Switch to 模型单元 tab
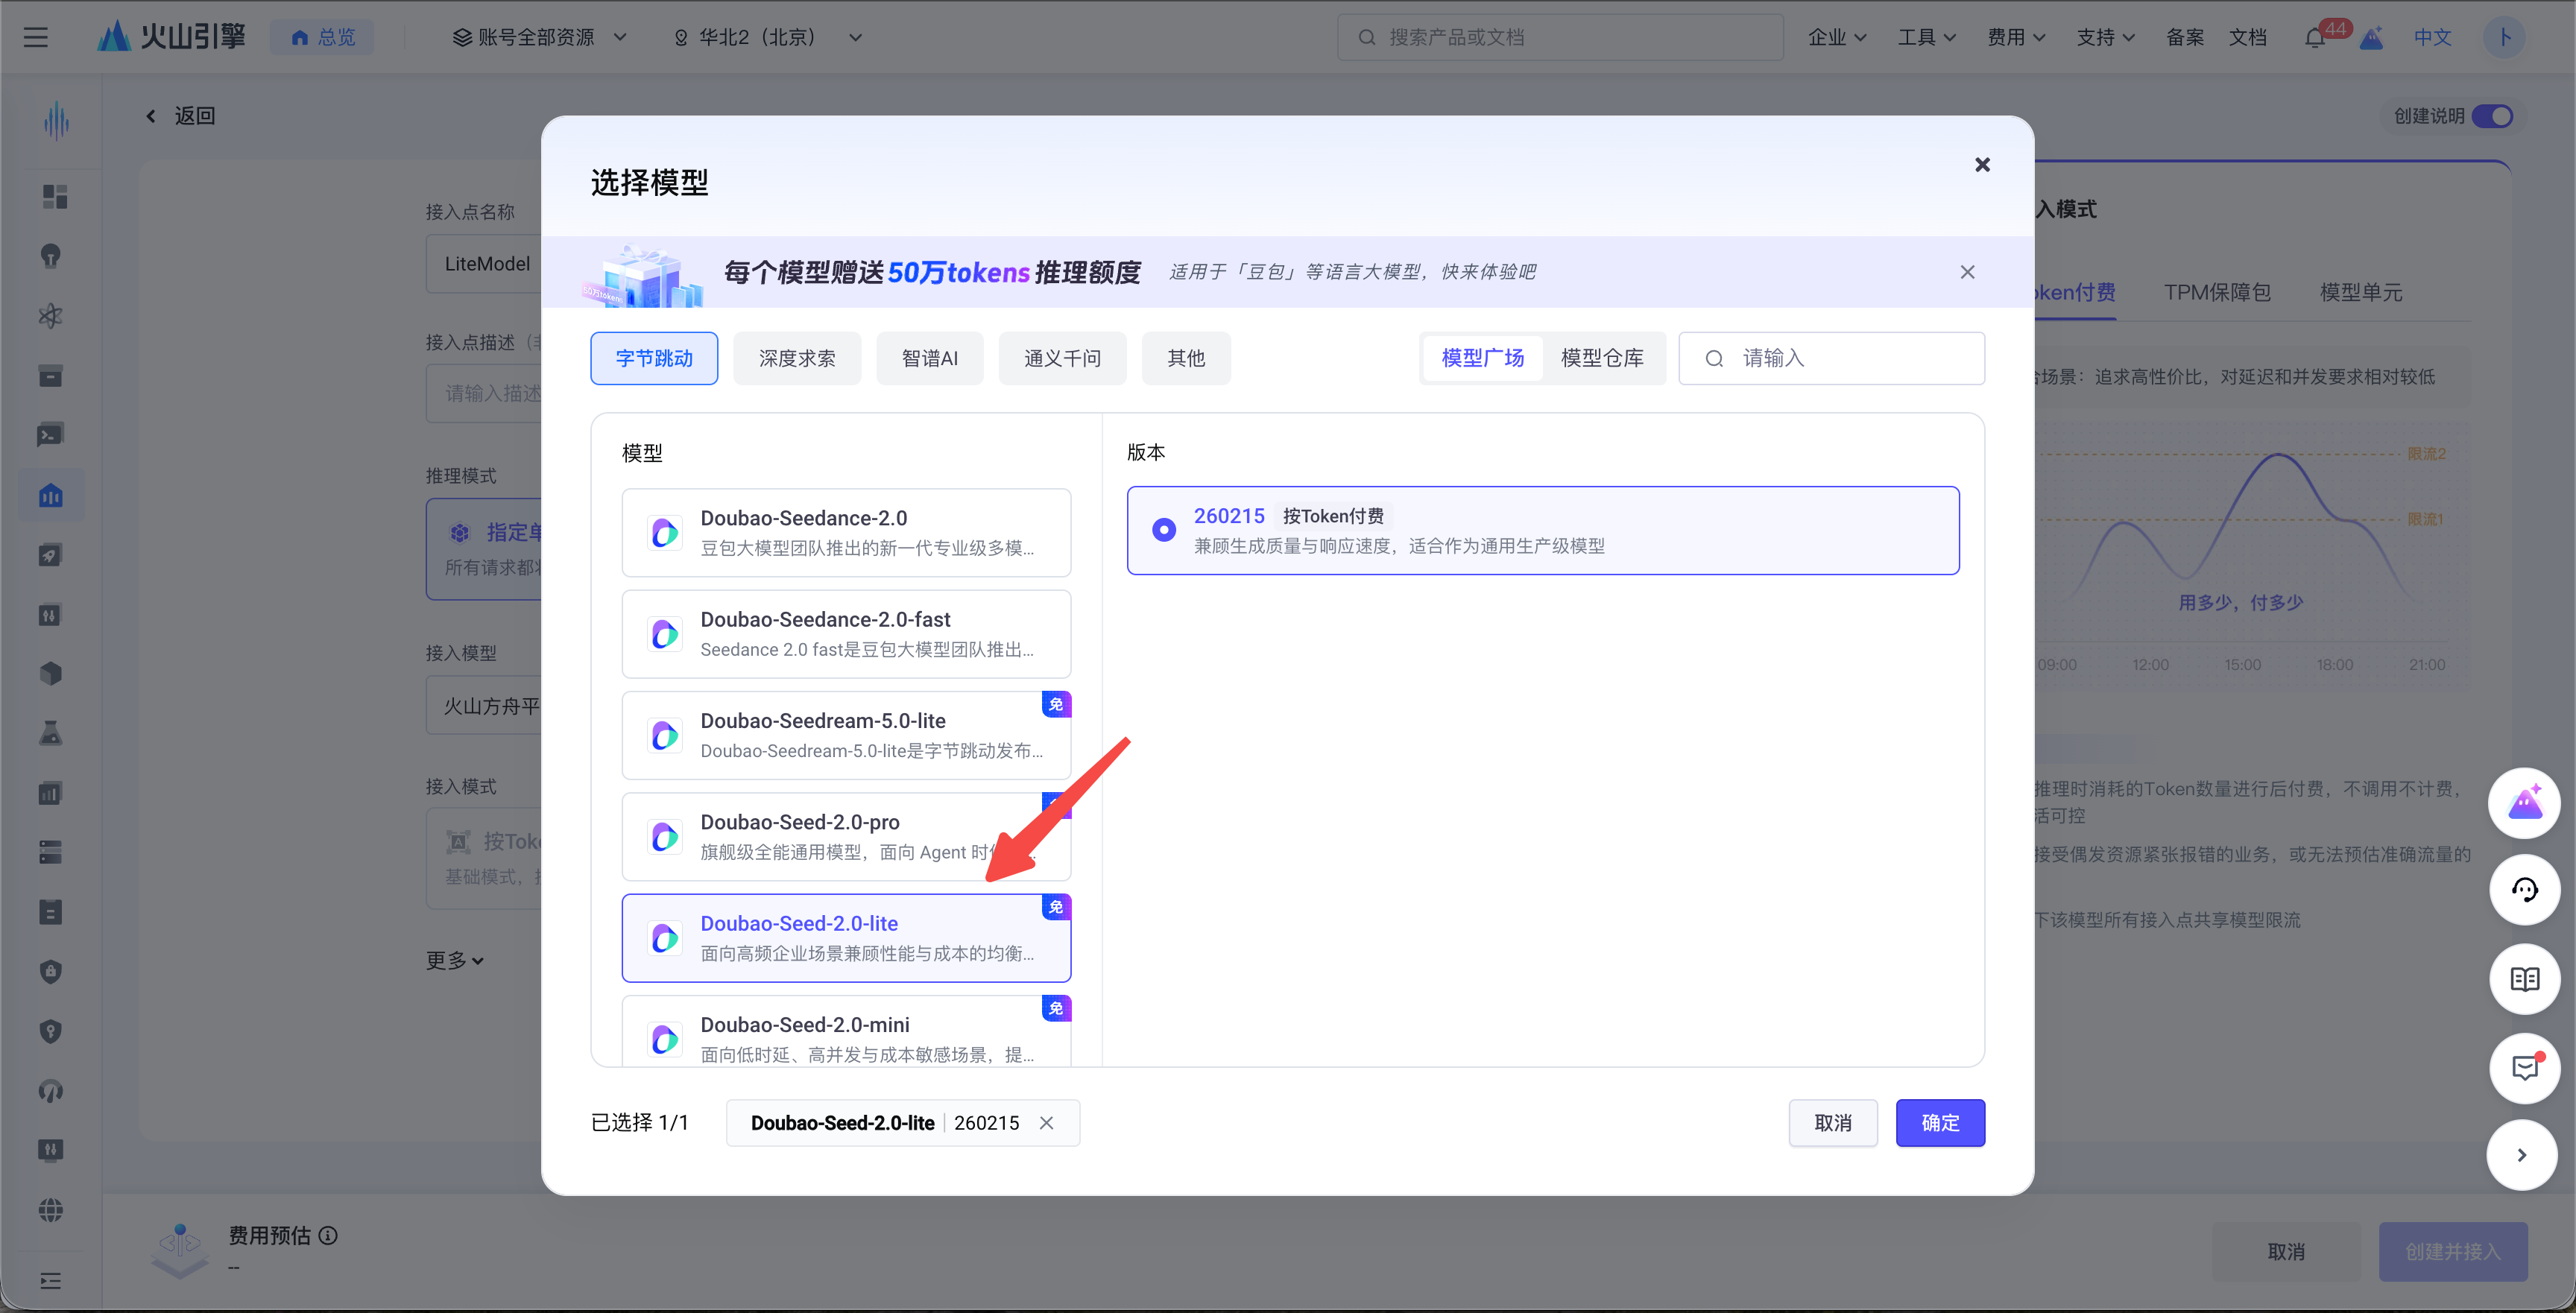Image resolution: width=2576 pixels, height=1313 pixels. pyautogui.click(x=2361, y=292)
